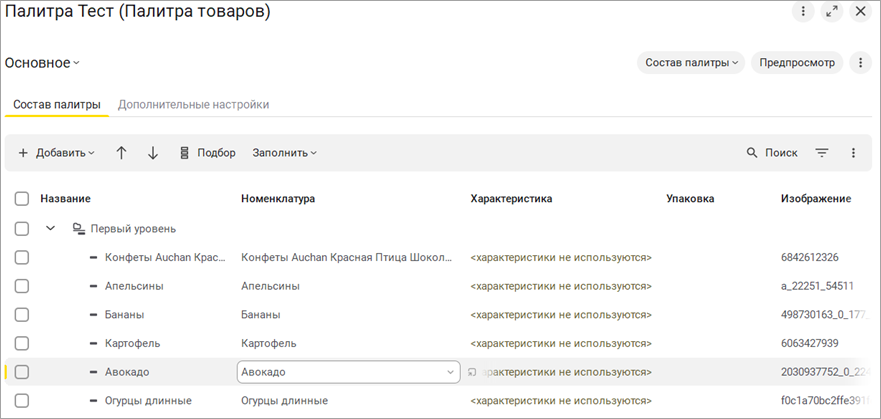The image size is (881, 419).
Task: Click the open-item icon in Авокадо's Характеристика cell
Action: point(472,372)
